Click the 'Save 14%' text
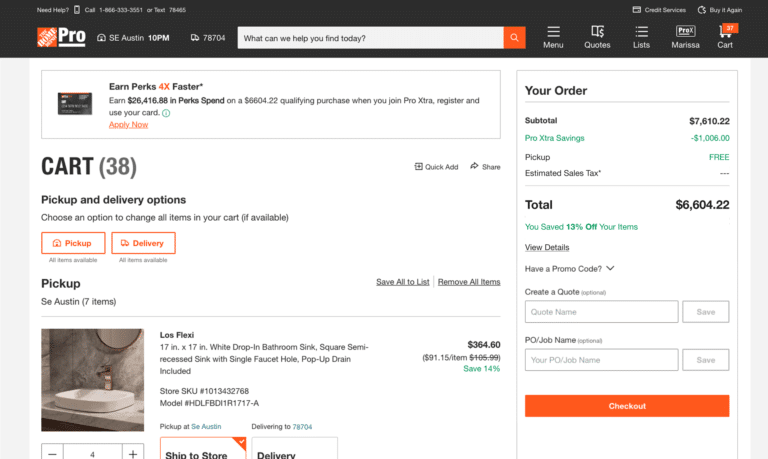Image resolution: width=768 pixels, height=459 pixels. [x=481, y=369]
